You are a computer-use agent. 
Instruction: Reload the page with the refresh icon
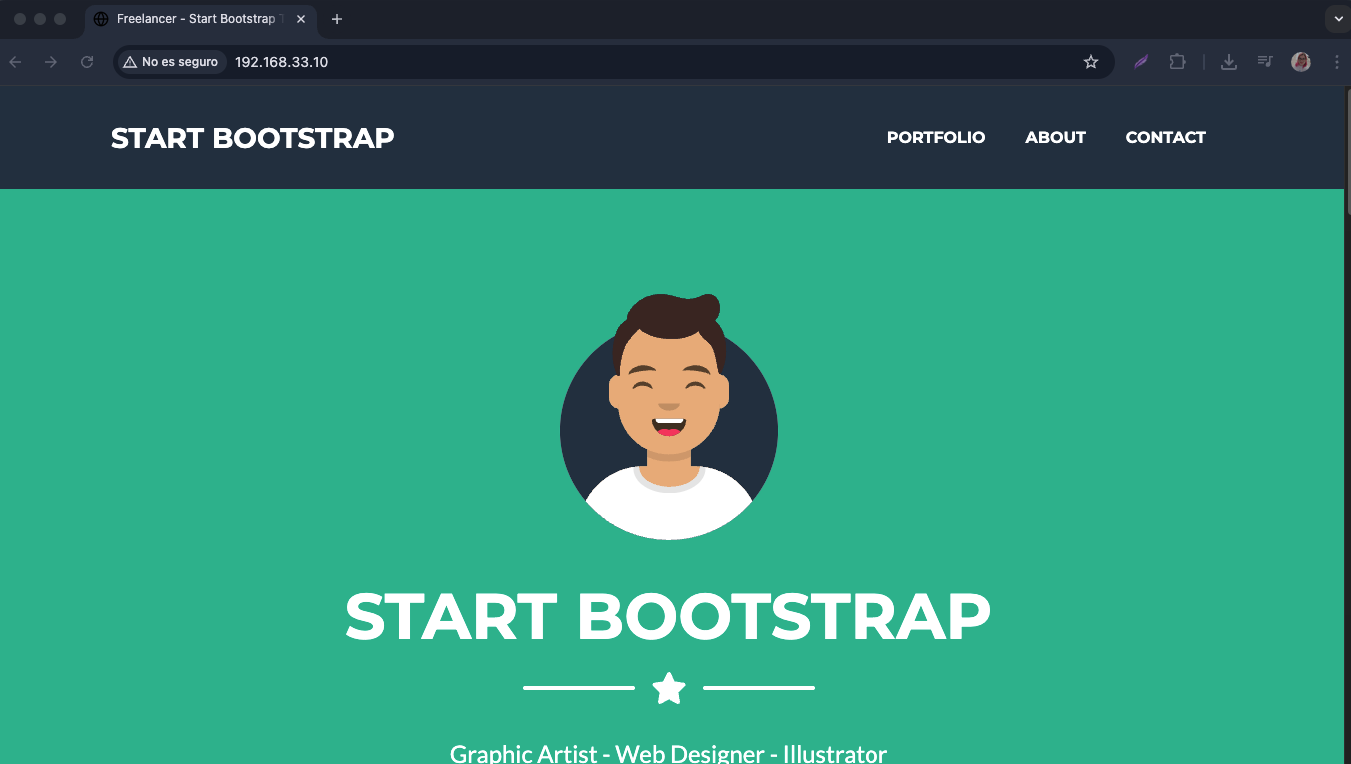click(87, 62)
